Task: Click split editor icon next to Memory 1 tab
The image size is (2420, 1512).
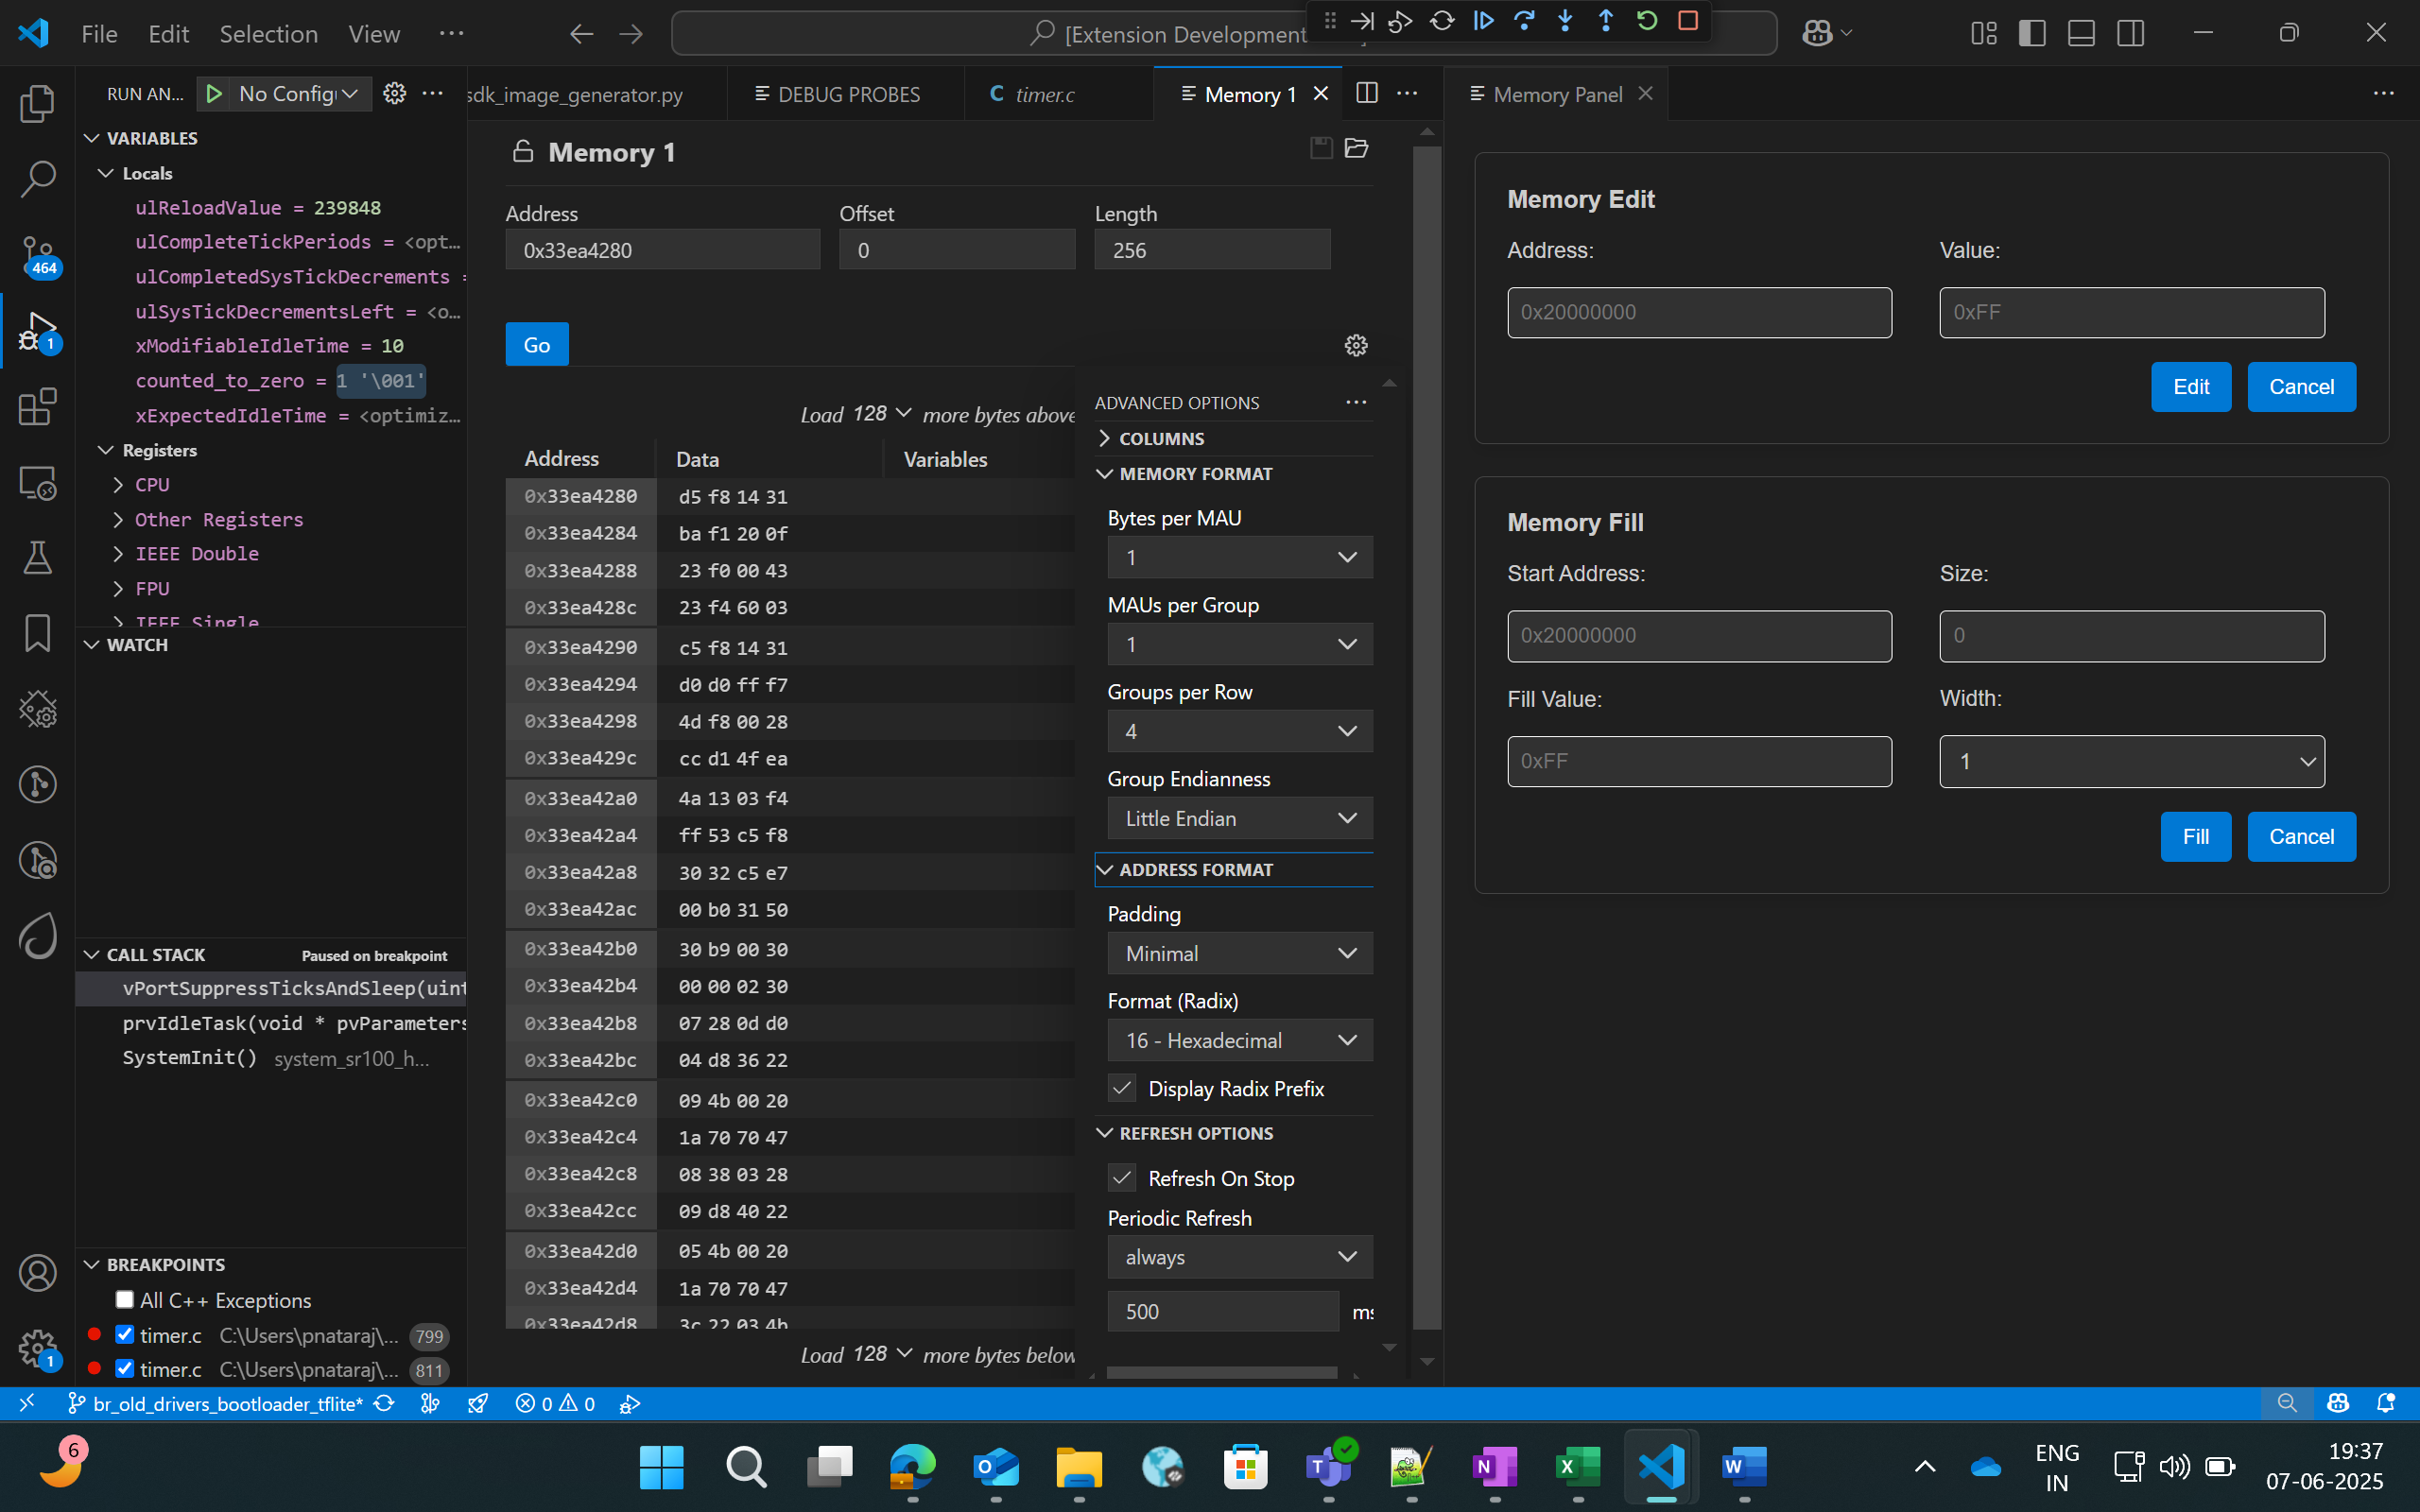Action: coord(1366,94)
